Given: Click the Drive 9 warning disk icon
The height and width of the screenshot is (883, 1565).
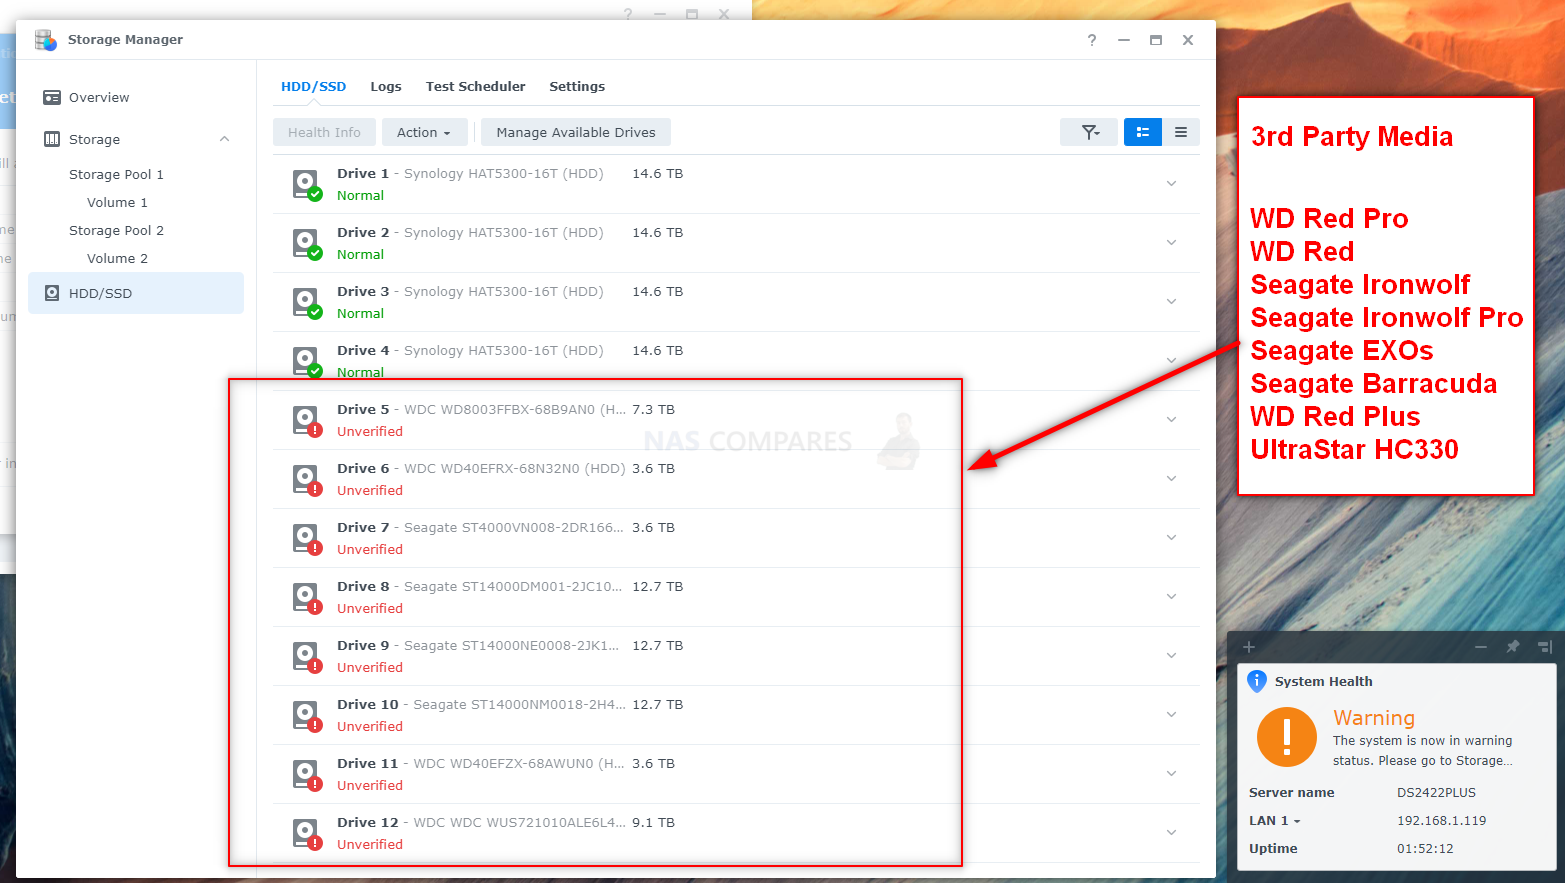Looking at the screenshot, I should [x=306, y=657].
